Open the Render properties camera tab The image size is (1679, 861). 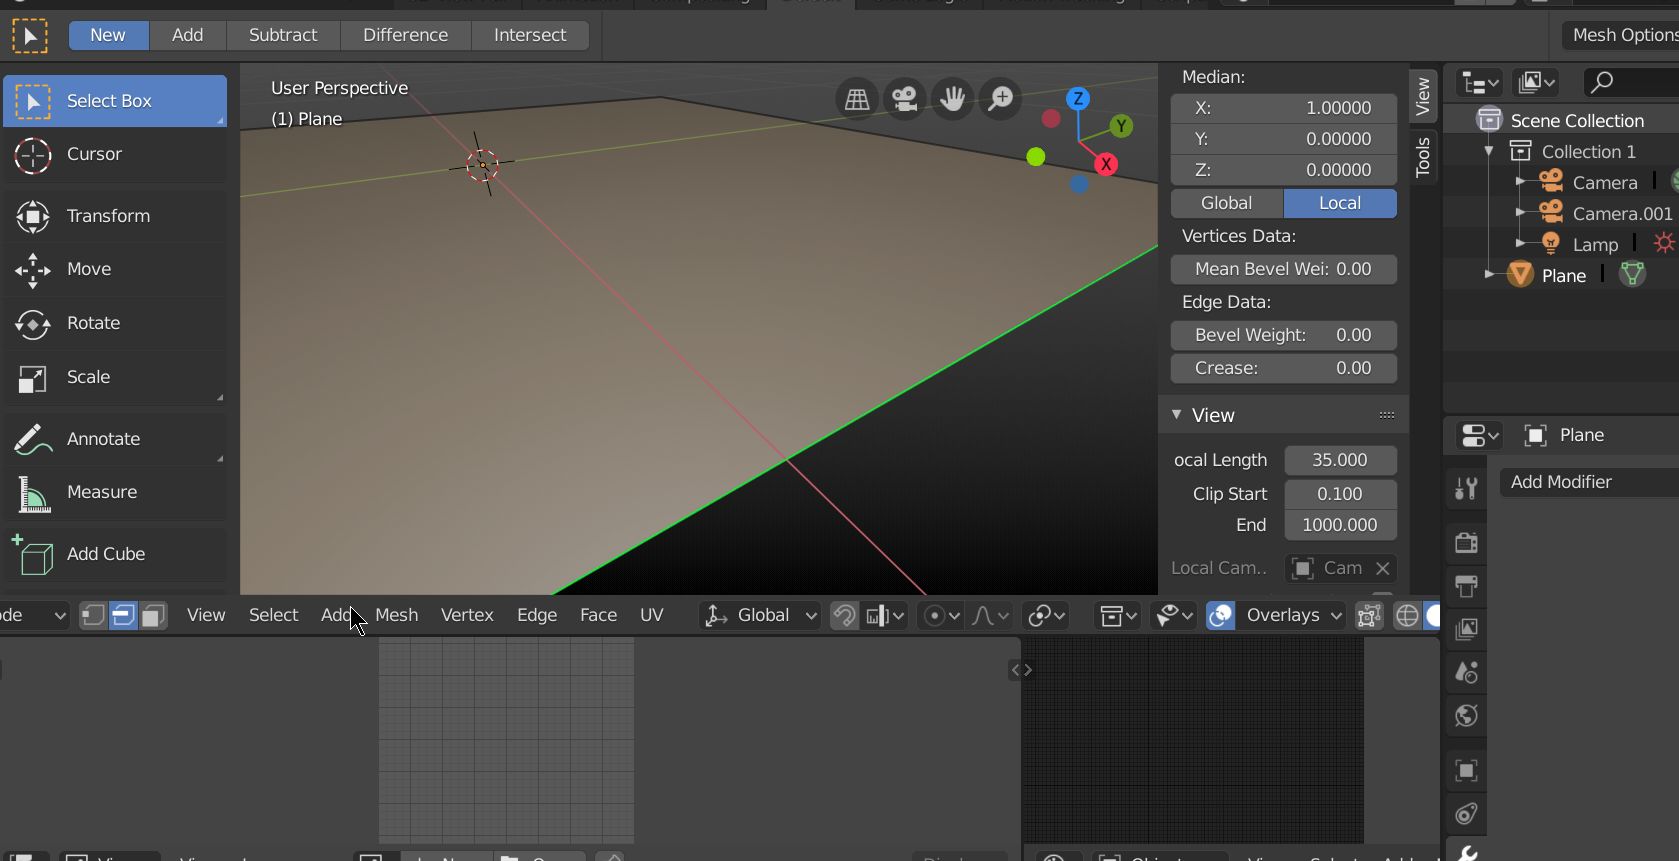1466,542
